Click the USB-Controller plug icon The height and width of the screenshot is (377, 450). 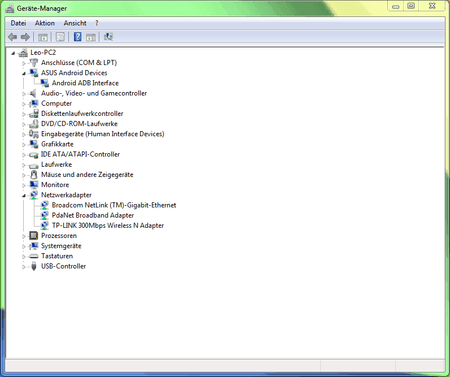point(34,266)
